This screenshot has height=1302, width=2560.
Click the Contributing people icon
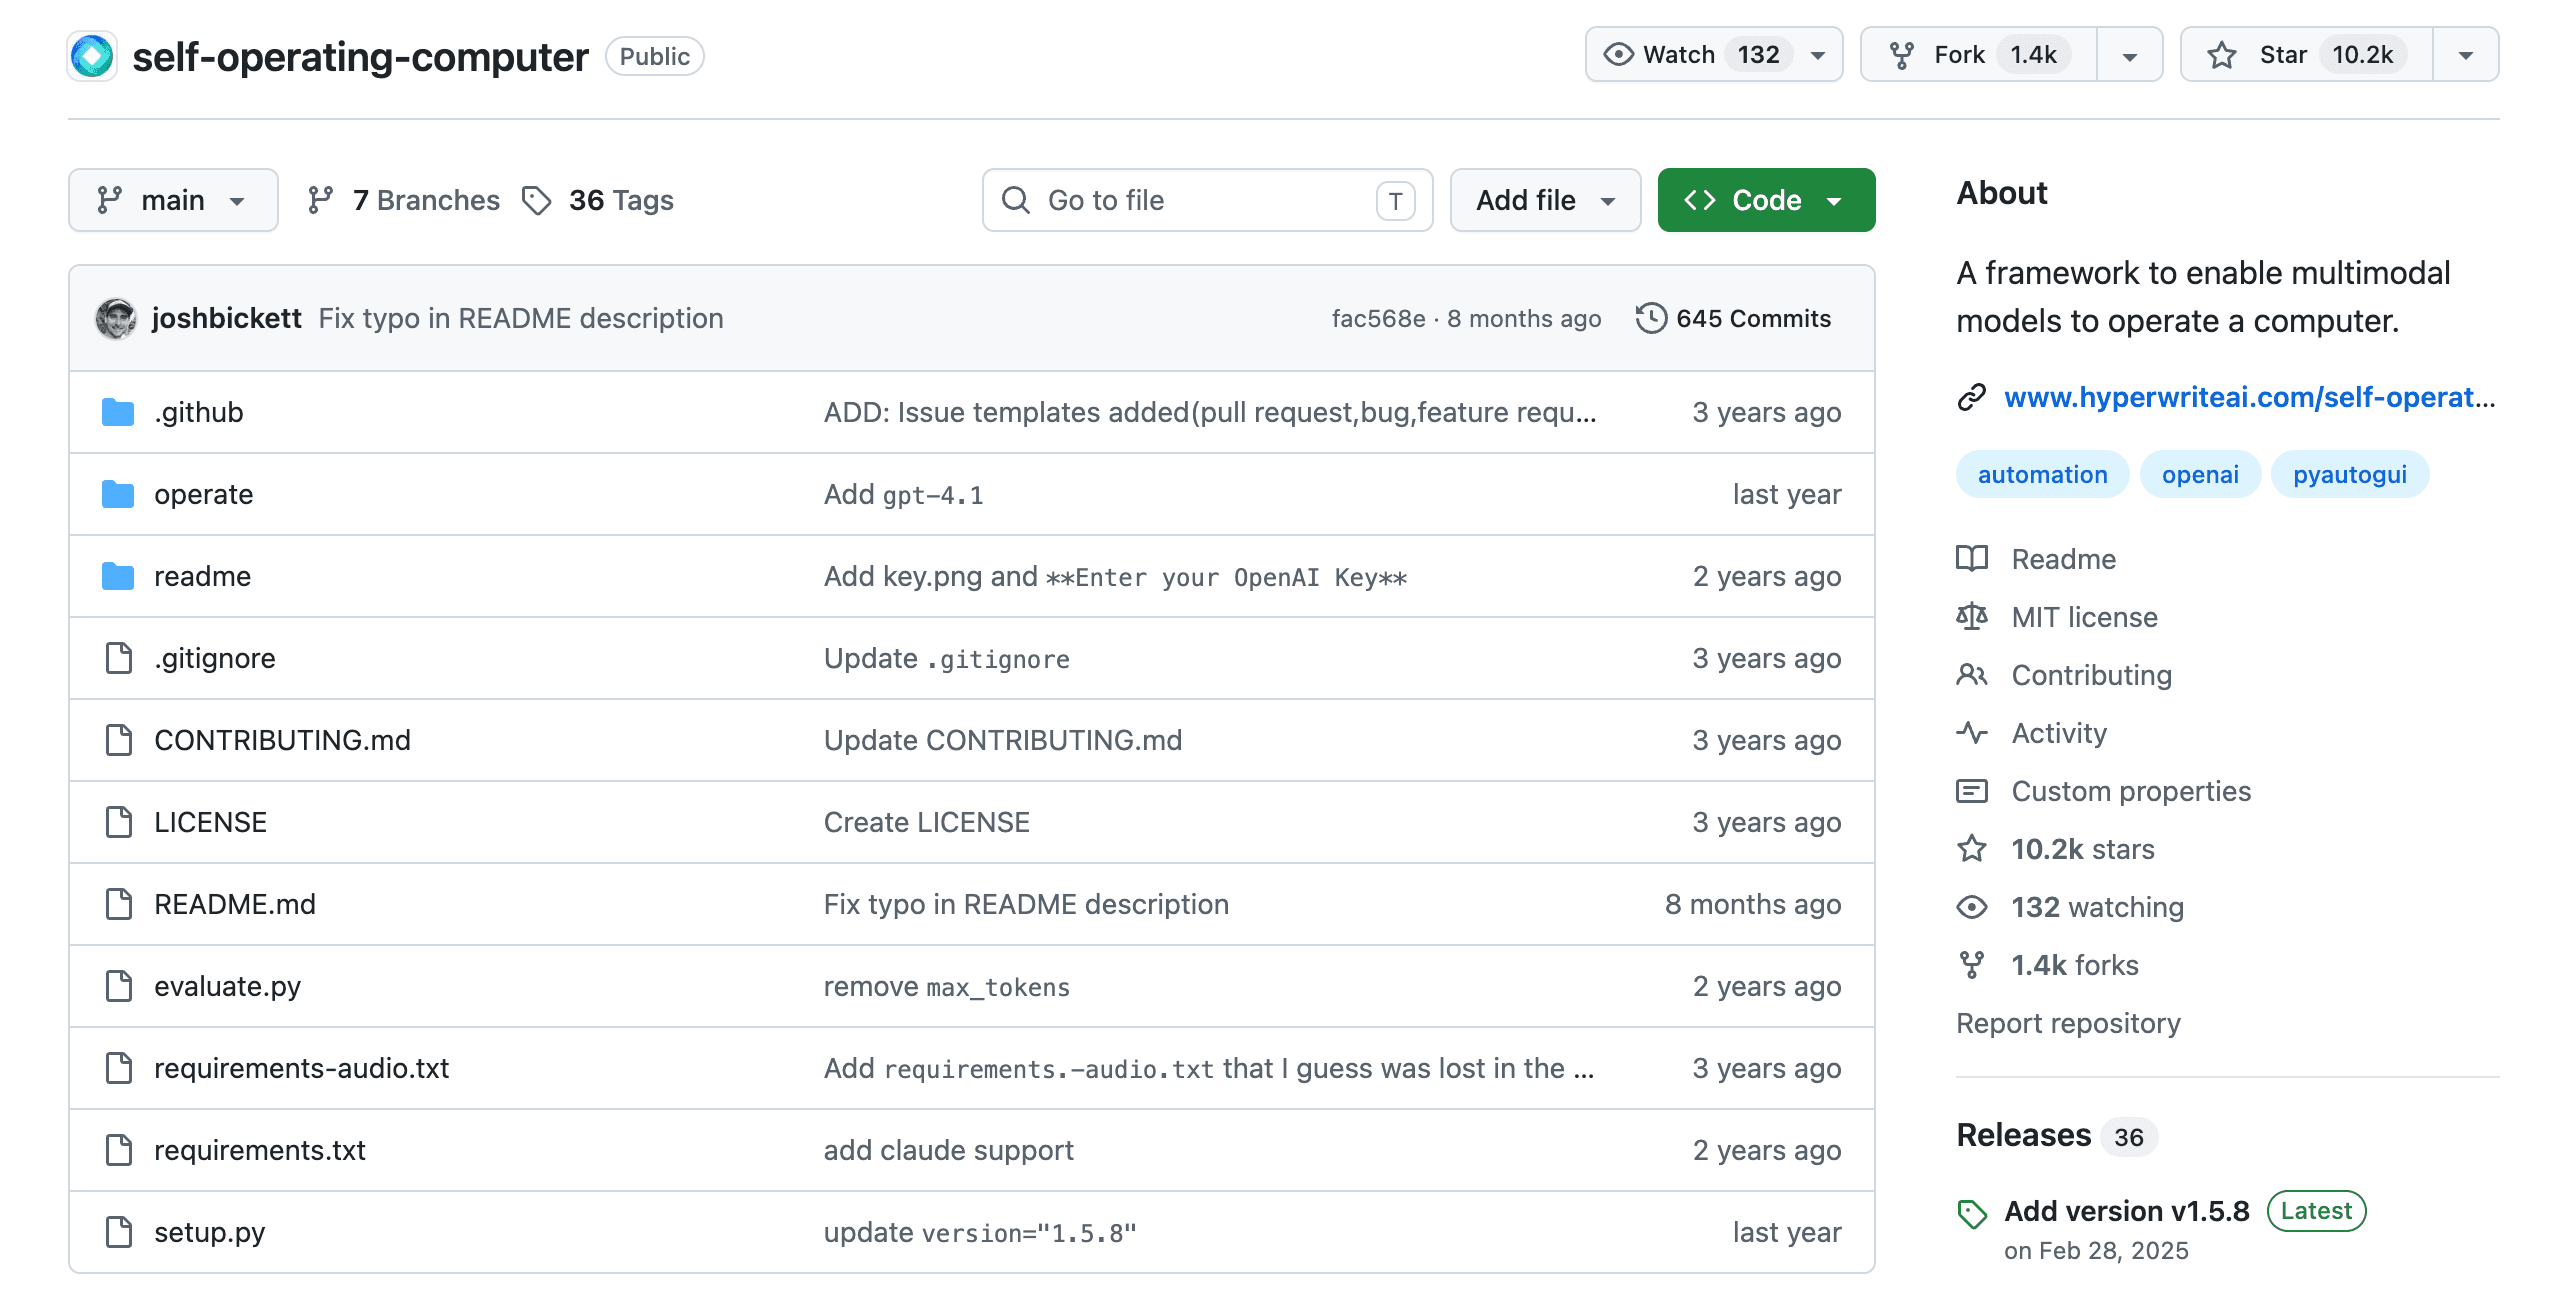pos(1972,675)
